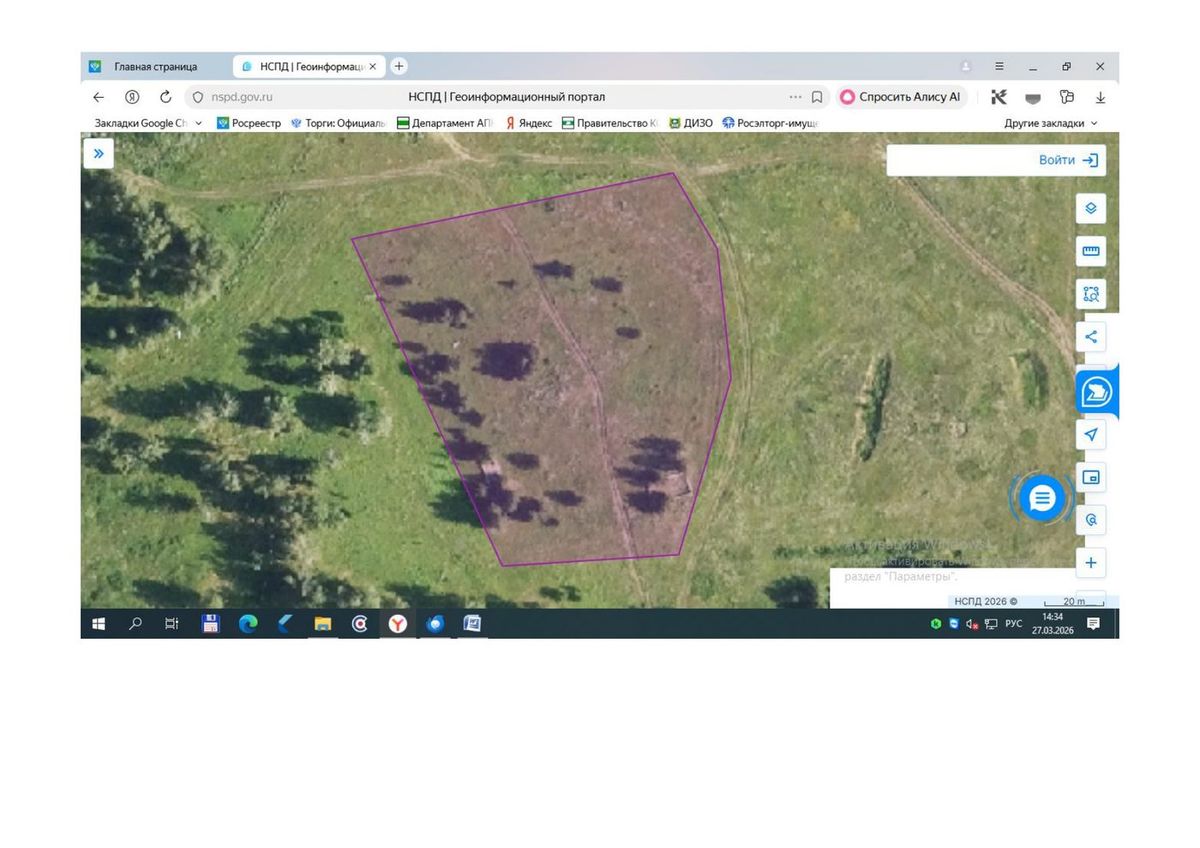Open the Windows Start menu

tap(98, 624)
